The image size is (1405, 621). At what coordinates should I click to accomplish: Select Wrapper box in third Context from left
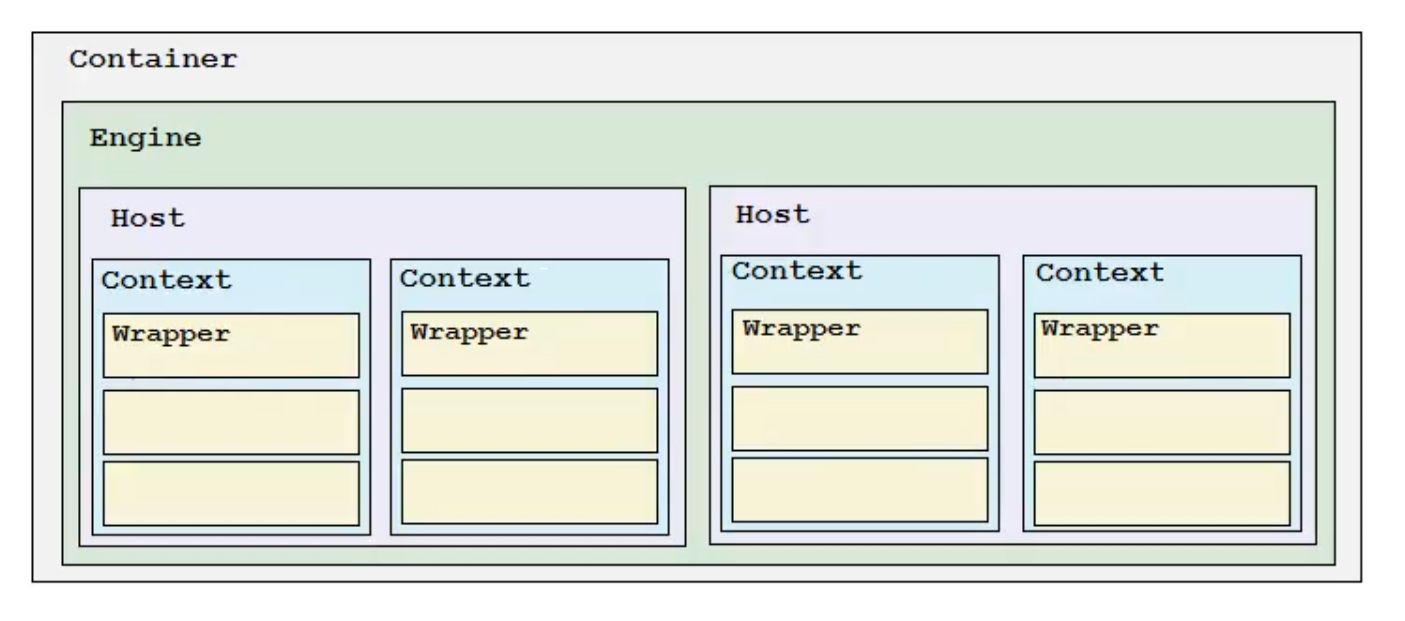point(859,341)
